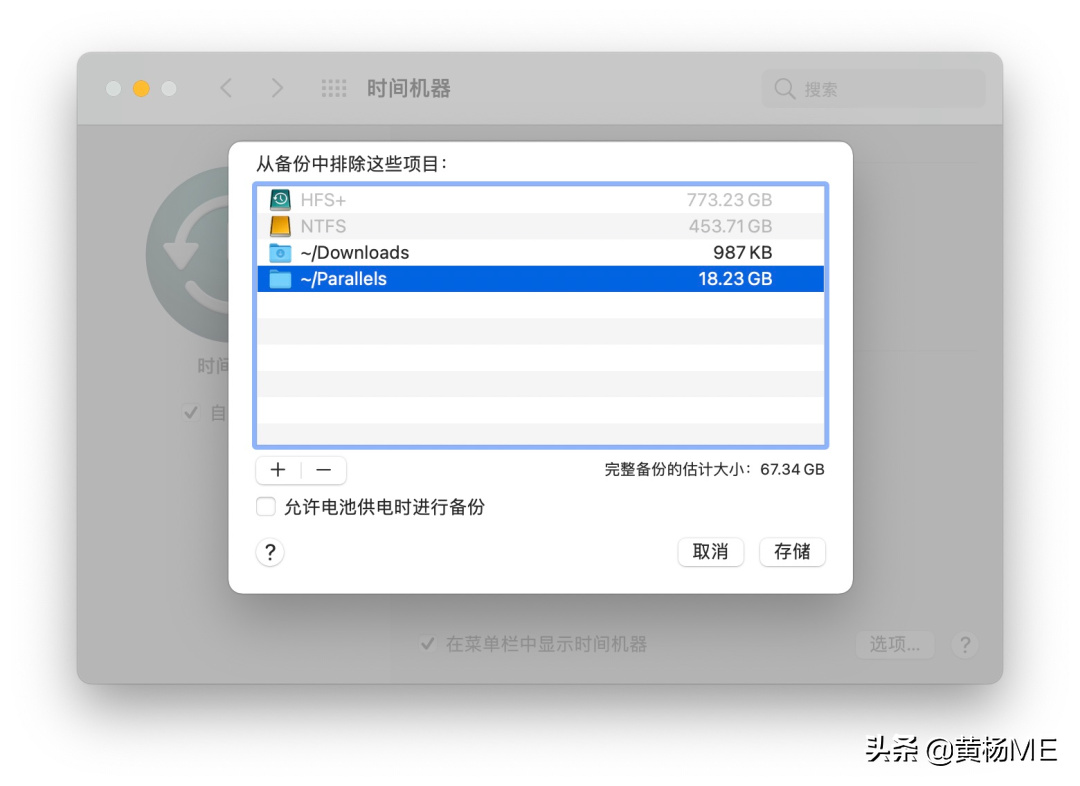
Task: Show all preferences with the grid icon
Action: tap(334, 88)
